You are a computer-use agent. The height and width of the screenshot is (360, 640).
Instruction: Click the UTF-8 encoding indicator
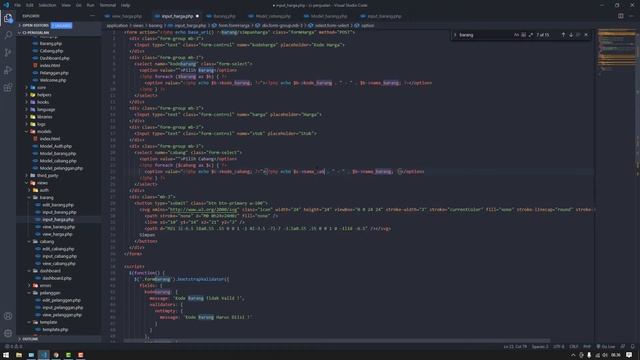pyautogui.click(x=559, y=347)
